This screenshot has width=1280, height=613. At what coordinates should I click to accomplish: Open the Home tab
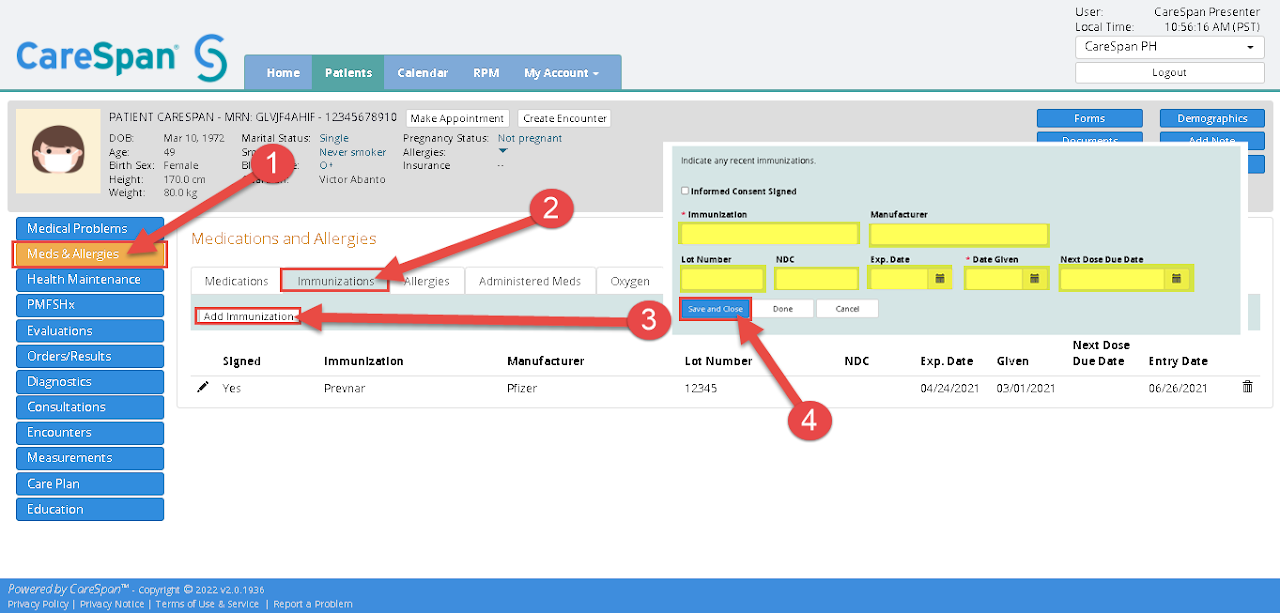pyautogui.click(x=283, y=73)
